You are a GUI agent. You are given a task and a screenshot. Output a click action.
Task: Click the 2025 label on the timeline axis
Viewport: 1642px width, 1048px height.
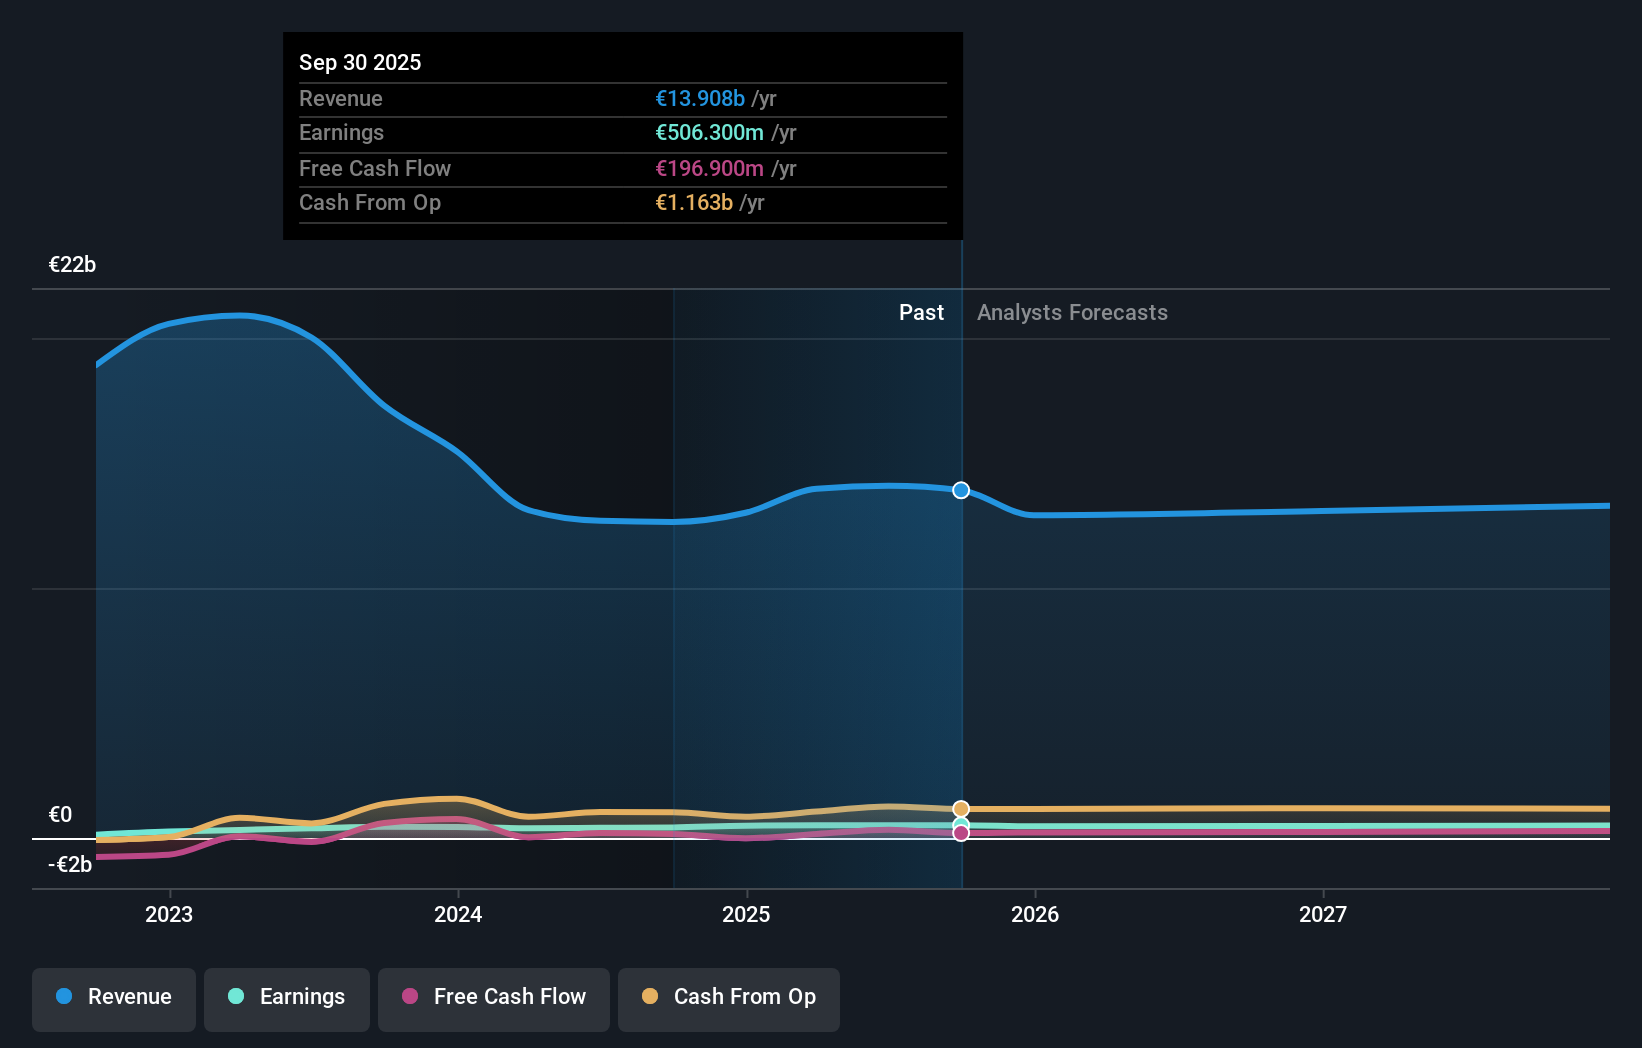coord(747,913)
